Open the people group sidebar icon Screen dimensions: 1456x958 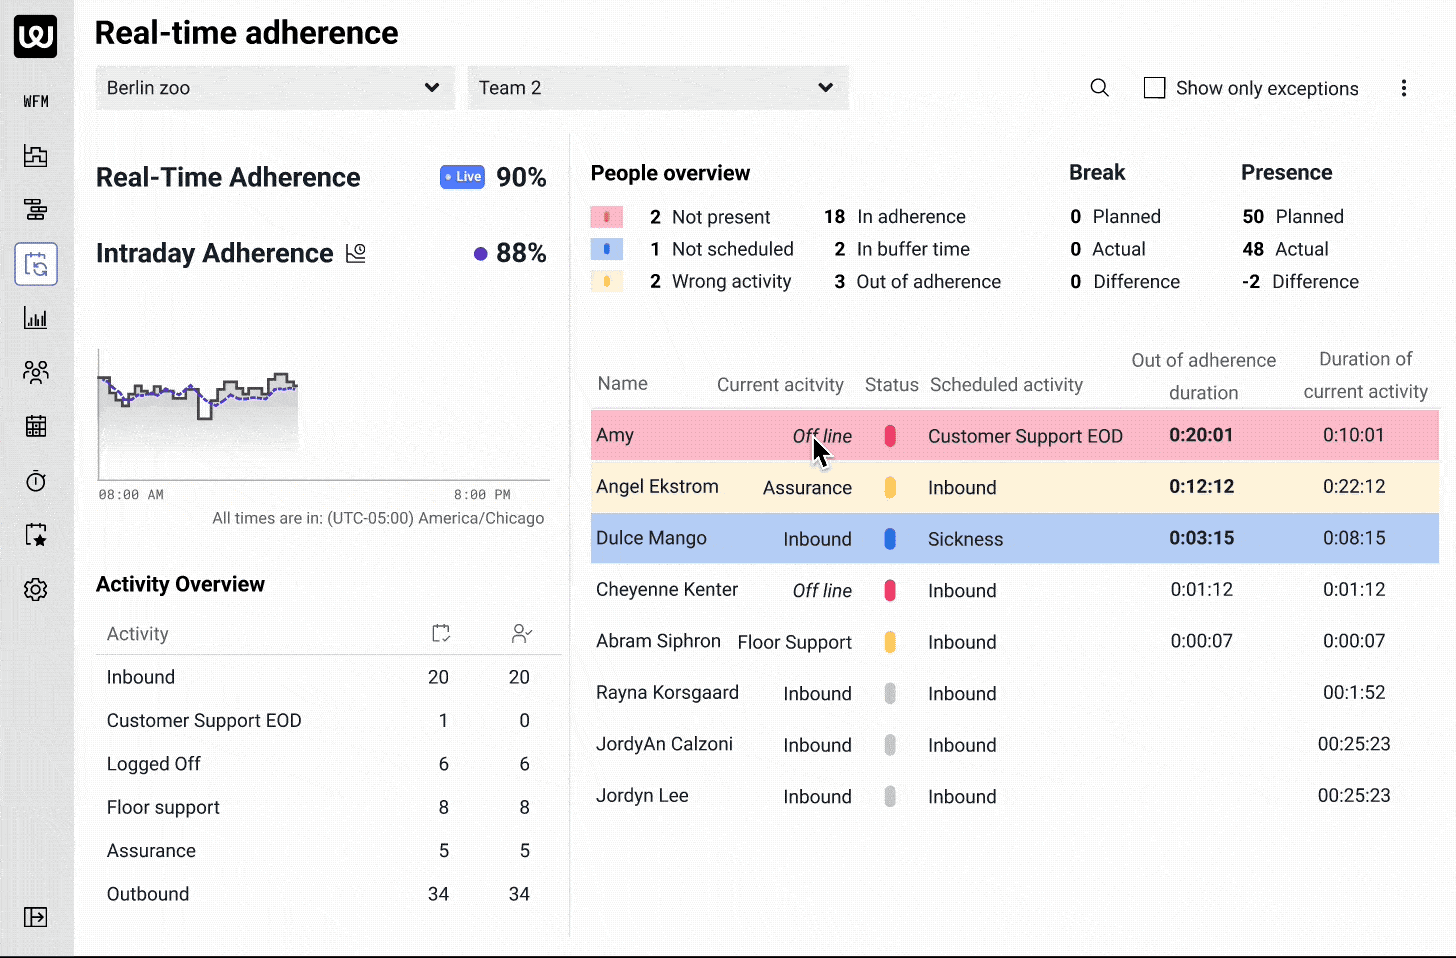(36, 373)
